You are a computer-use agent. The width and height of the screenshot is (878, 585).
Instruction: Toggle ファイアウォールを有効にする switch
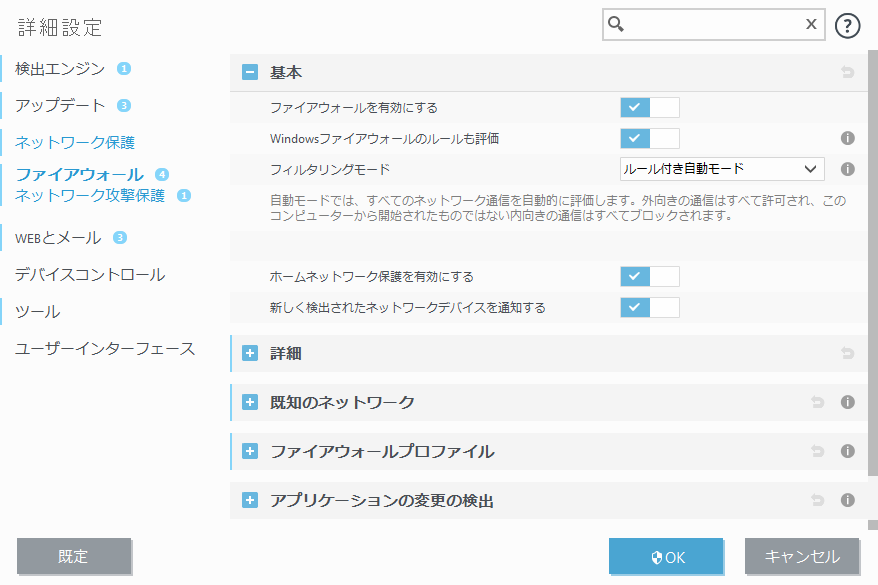click(x=649, y=107)
